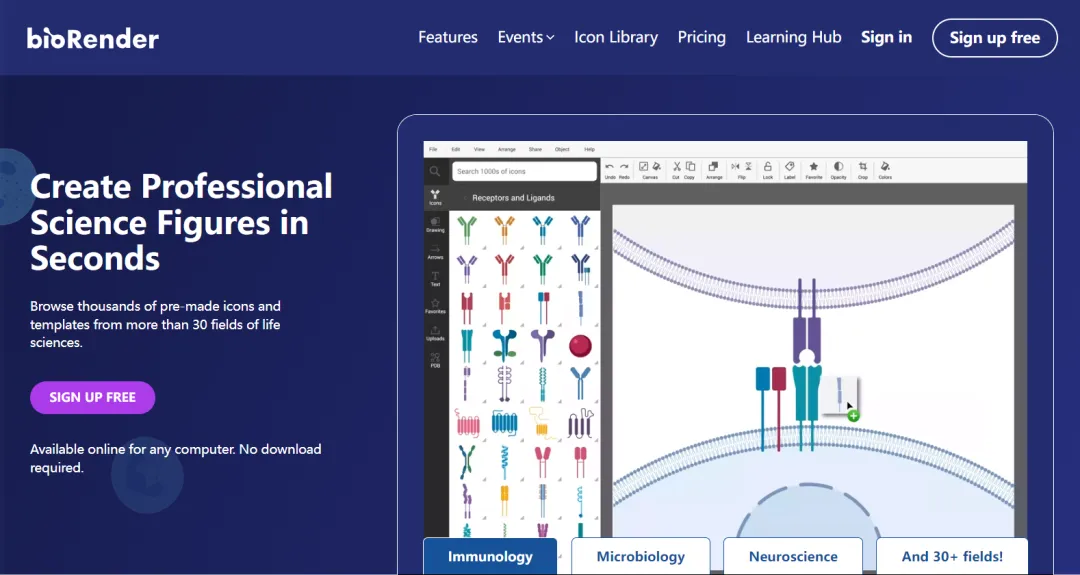The image size is (1080, 575).
Task: Open the File menu in the editor
Action: tap(433, 149)
